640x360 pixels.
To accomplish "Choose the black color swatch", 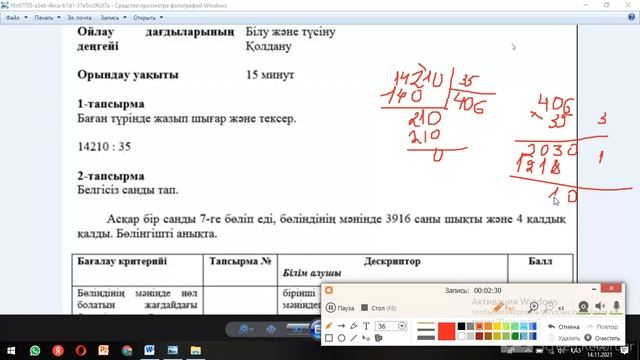I will coord(461,326).
